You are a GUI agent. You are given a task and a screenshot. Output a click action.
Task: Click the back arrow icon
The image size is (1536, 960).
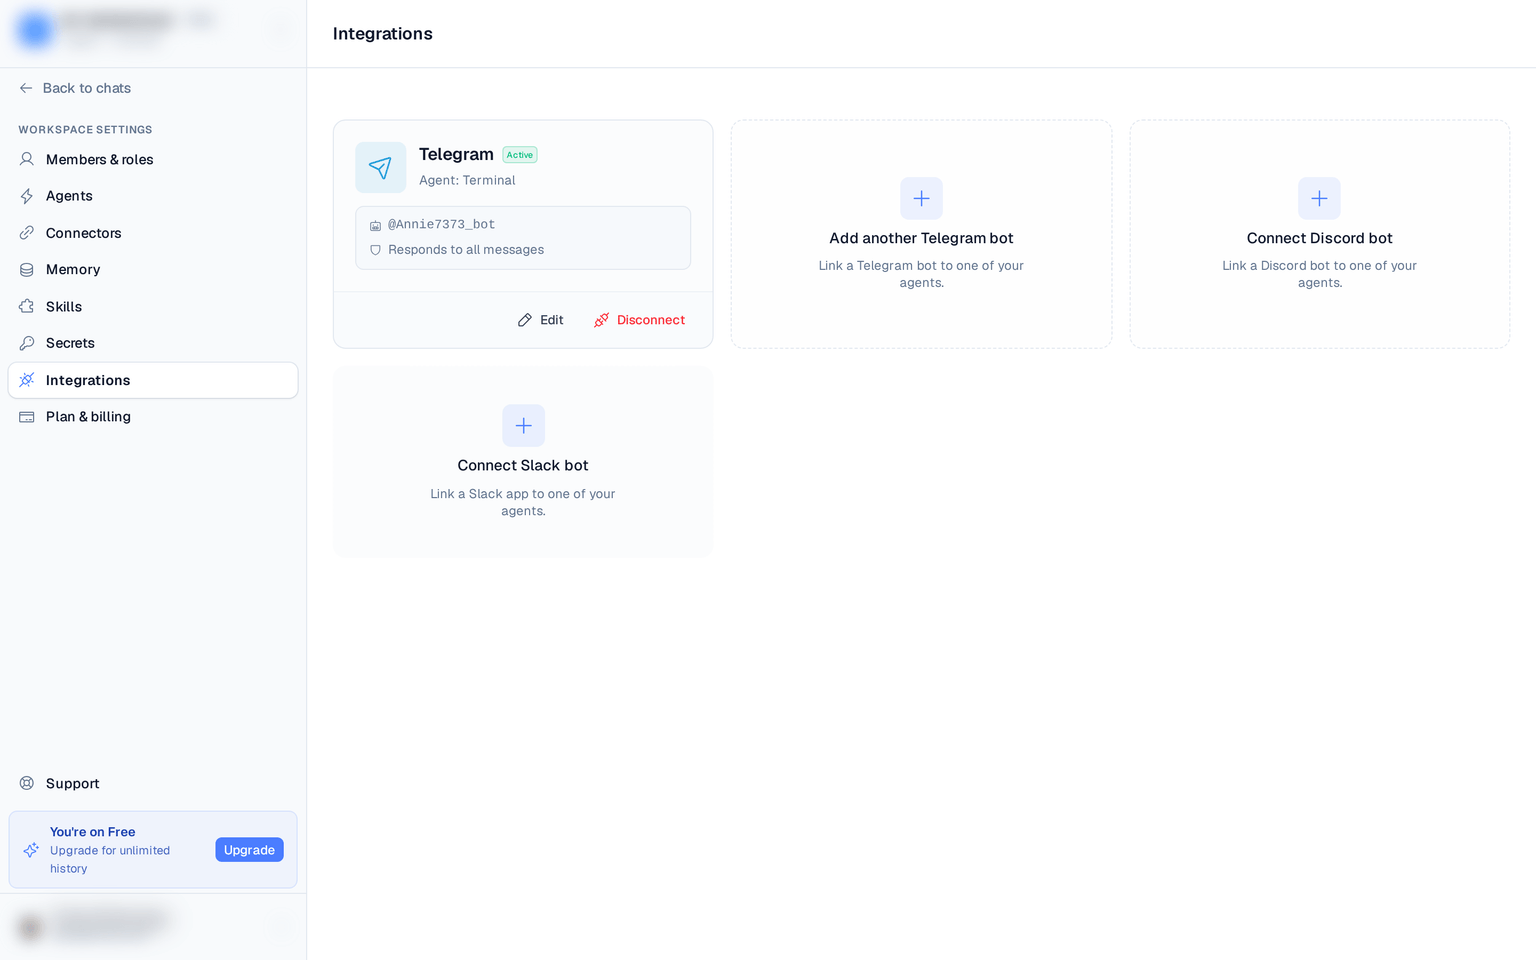pos(26,88)
